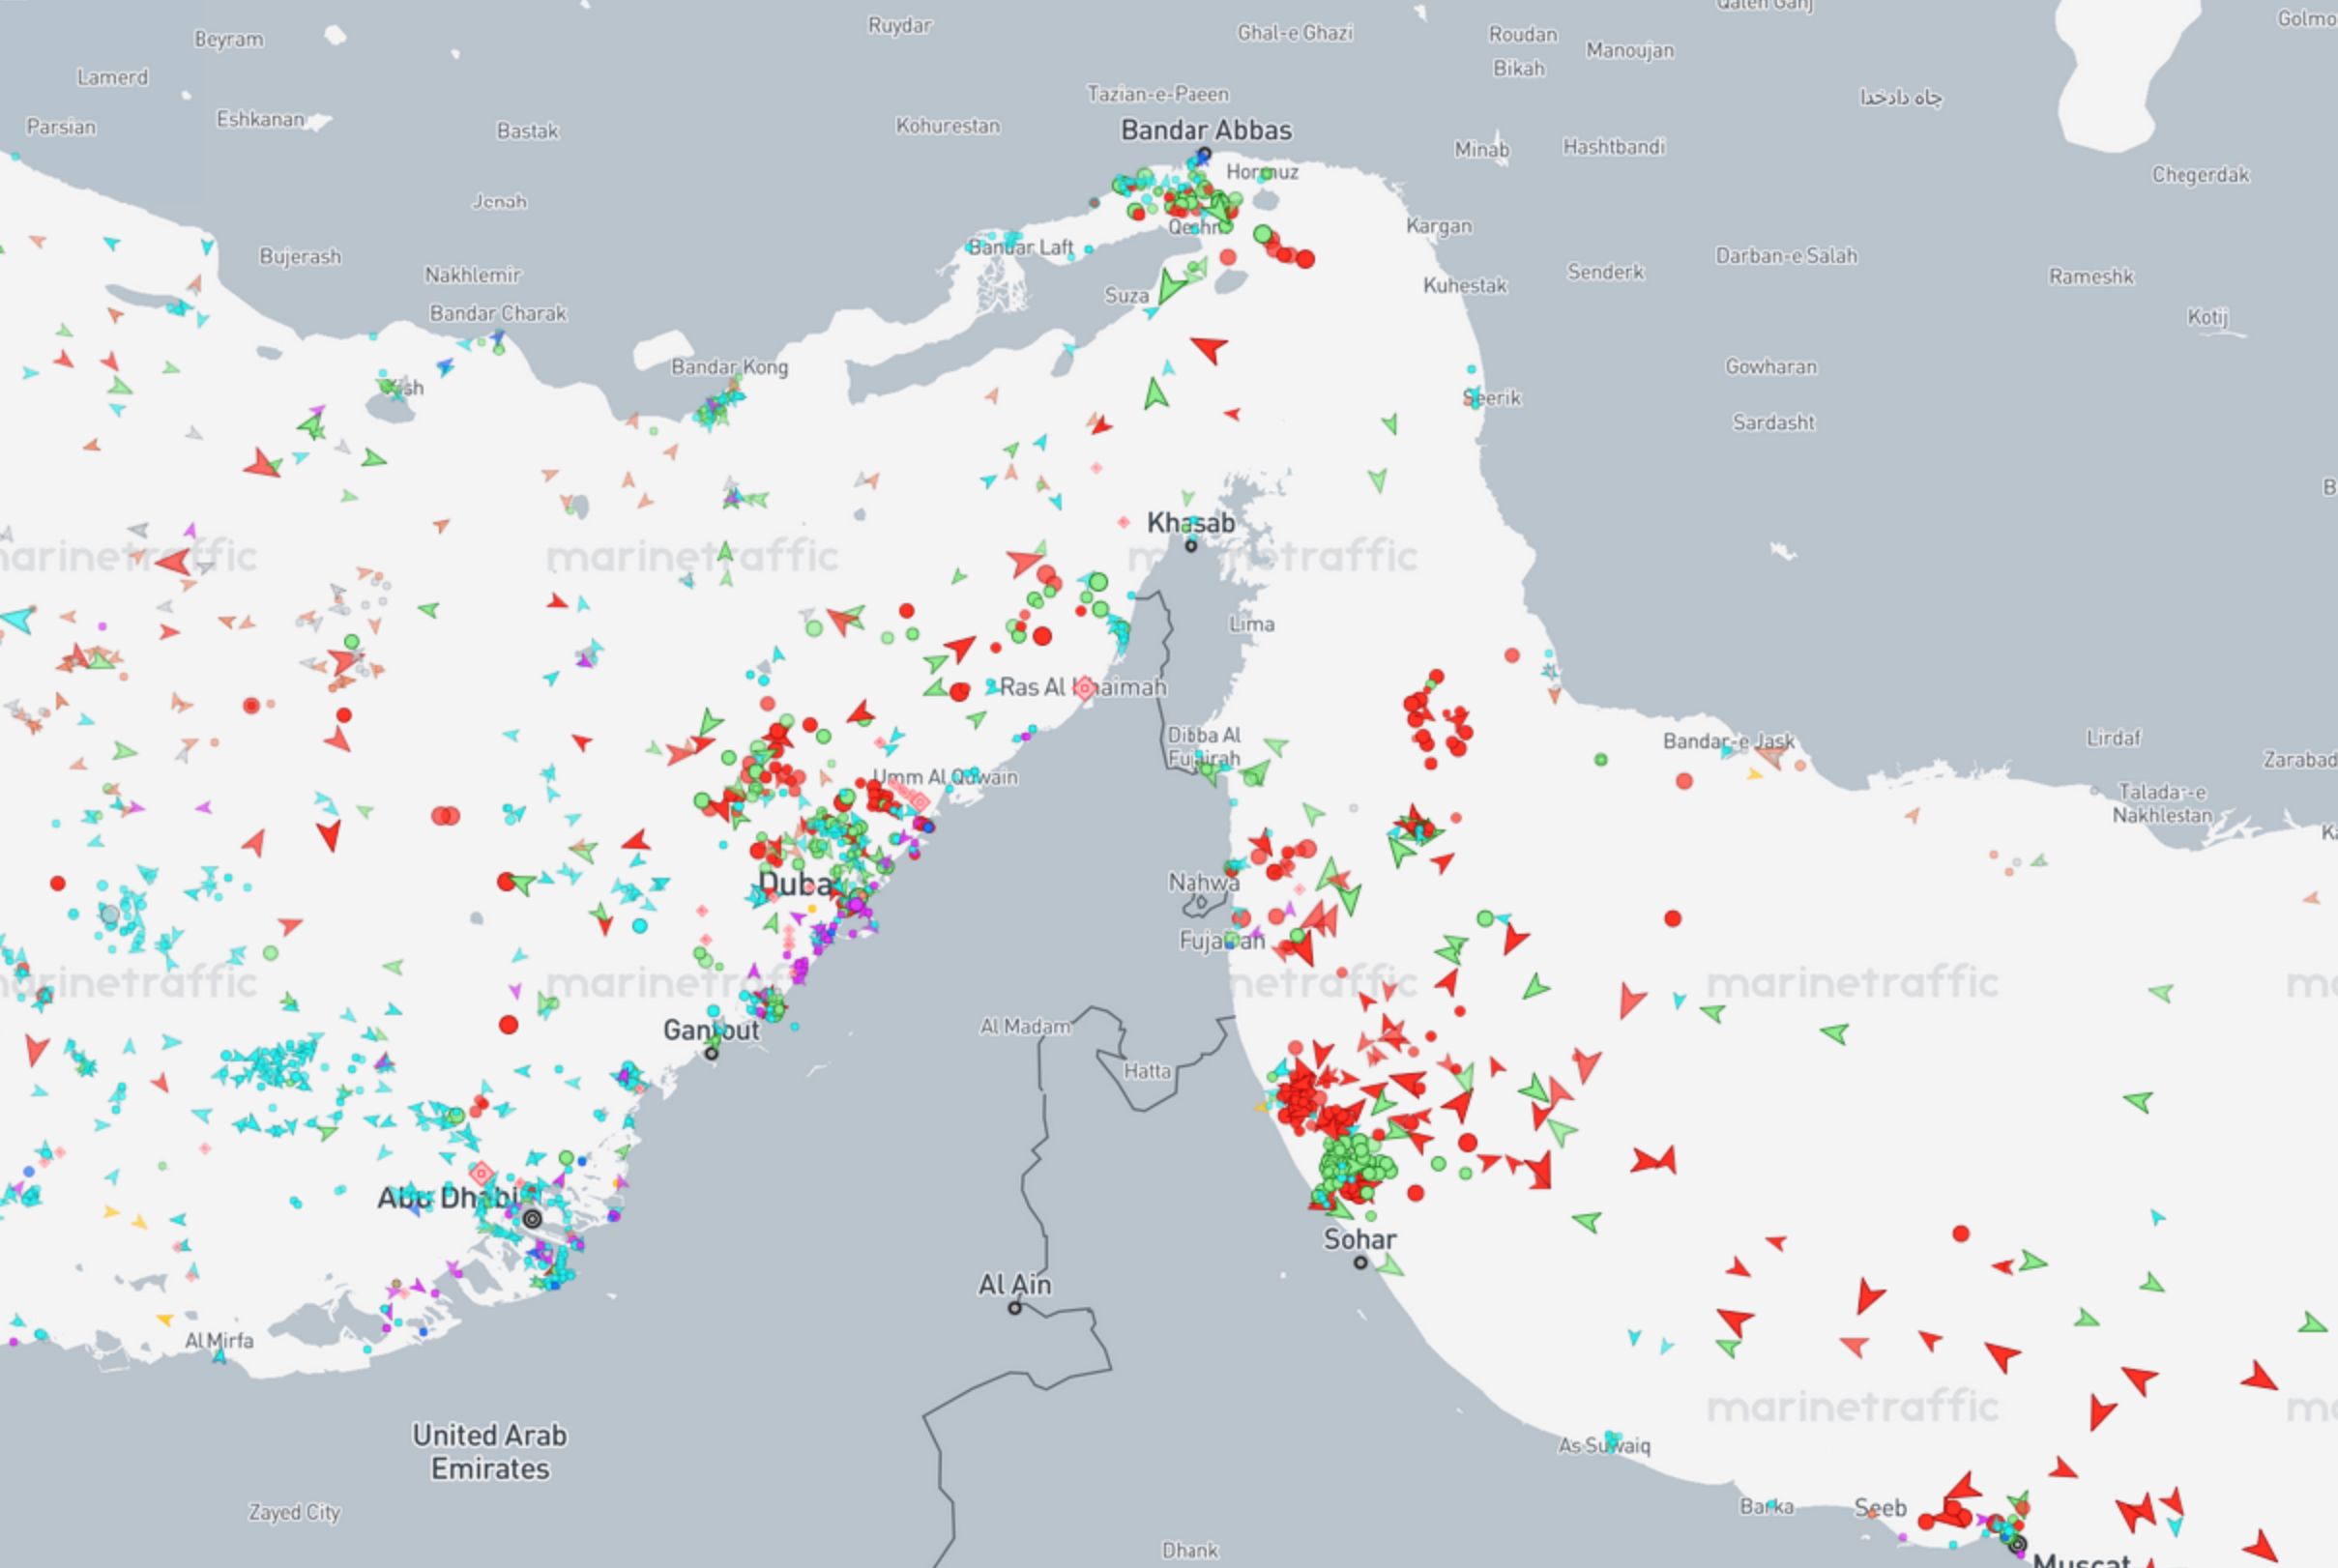Image resolution: width=2338 pixels, height=1568 pixels.
Task: Click the 'Hormuz' island label
Action: (x=1263, y=171)
